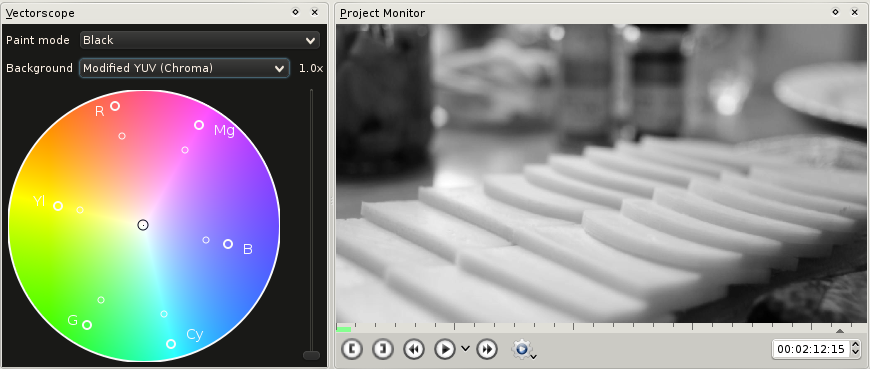Click the play button in Project Monitor
Viewport: 870px width, 369px height.
pos(444,349)
